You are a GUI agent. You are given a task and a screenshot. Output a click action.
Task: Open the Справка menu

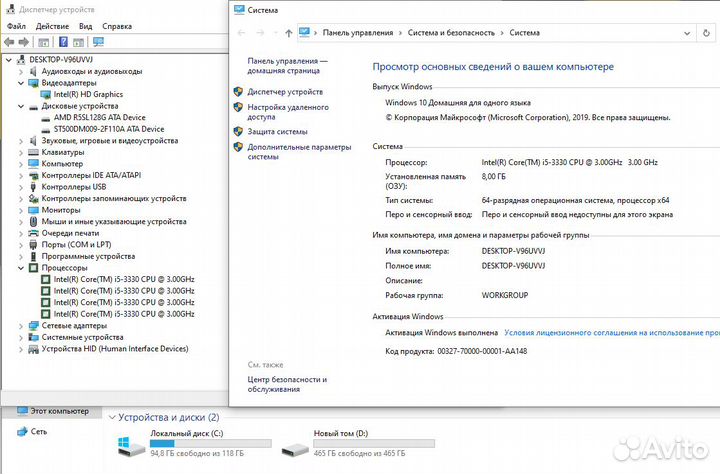(x=117, y=26)
